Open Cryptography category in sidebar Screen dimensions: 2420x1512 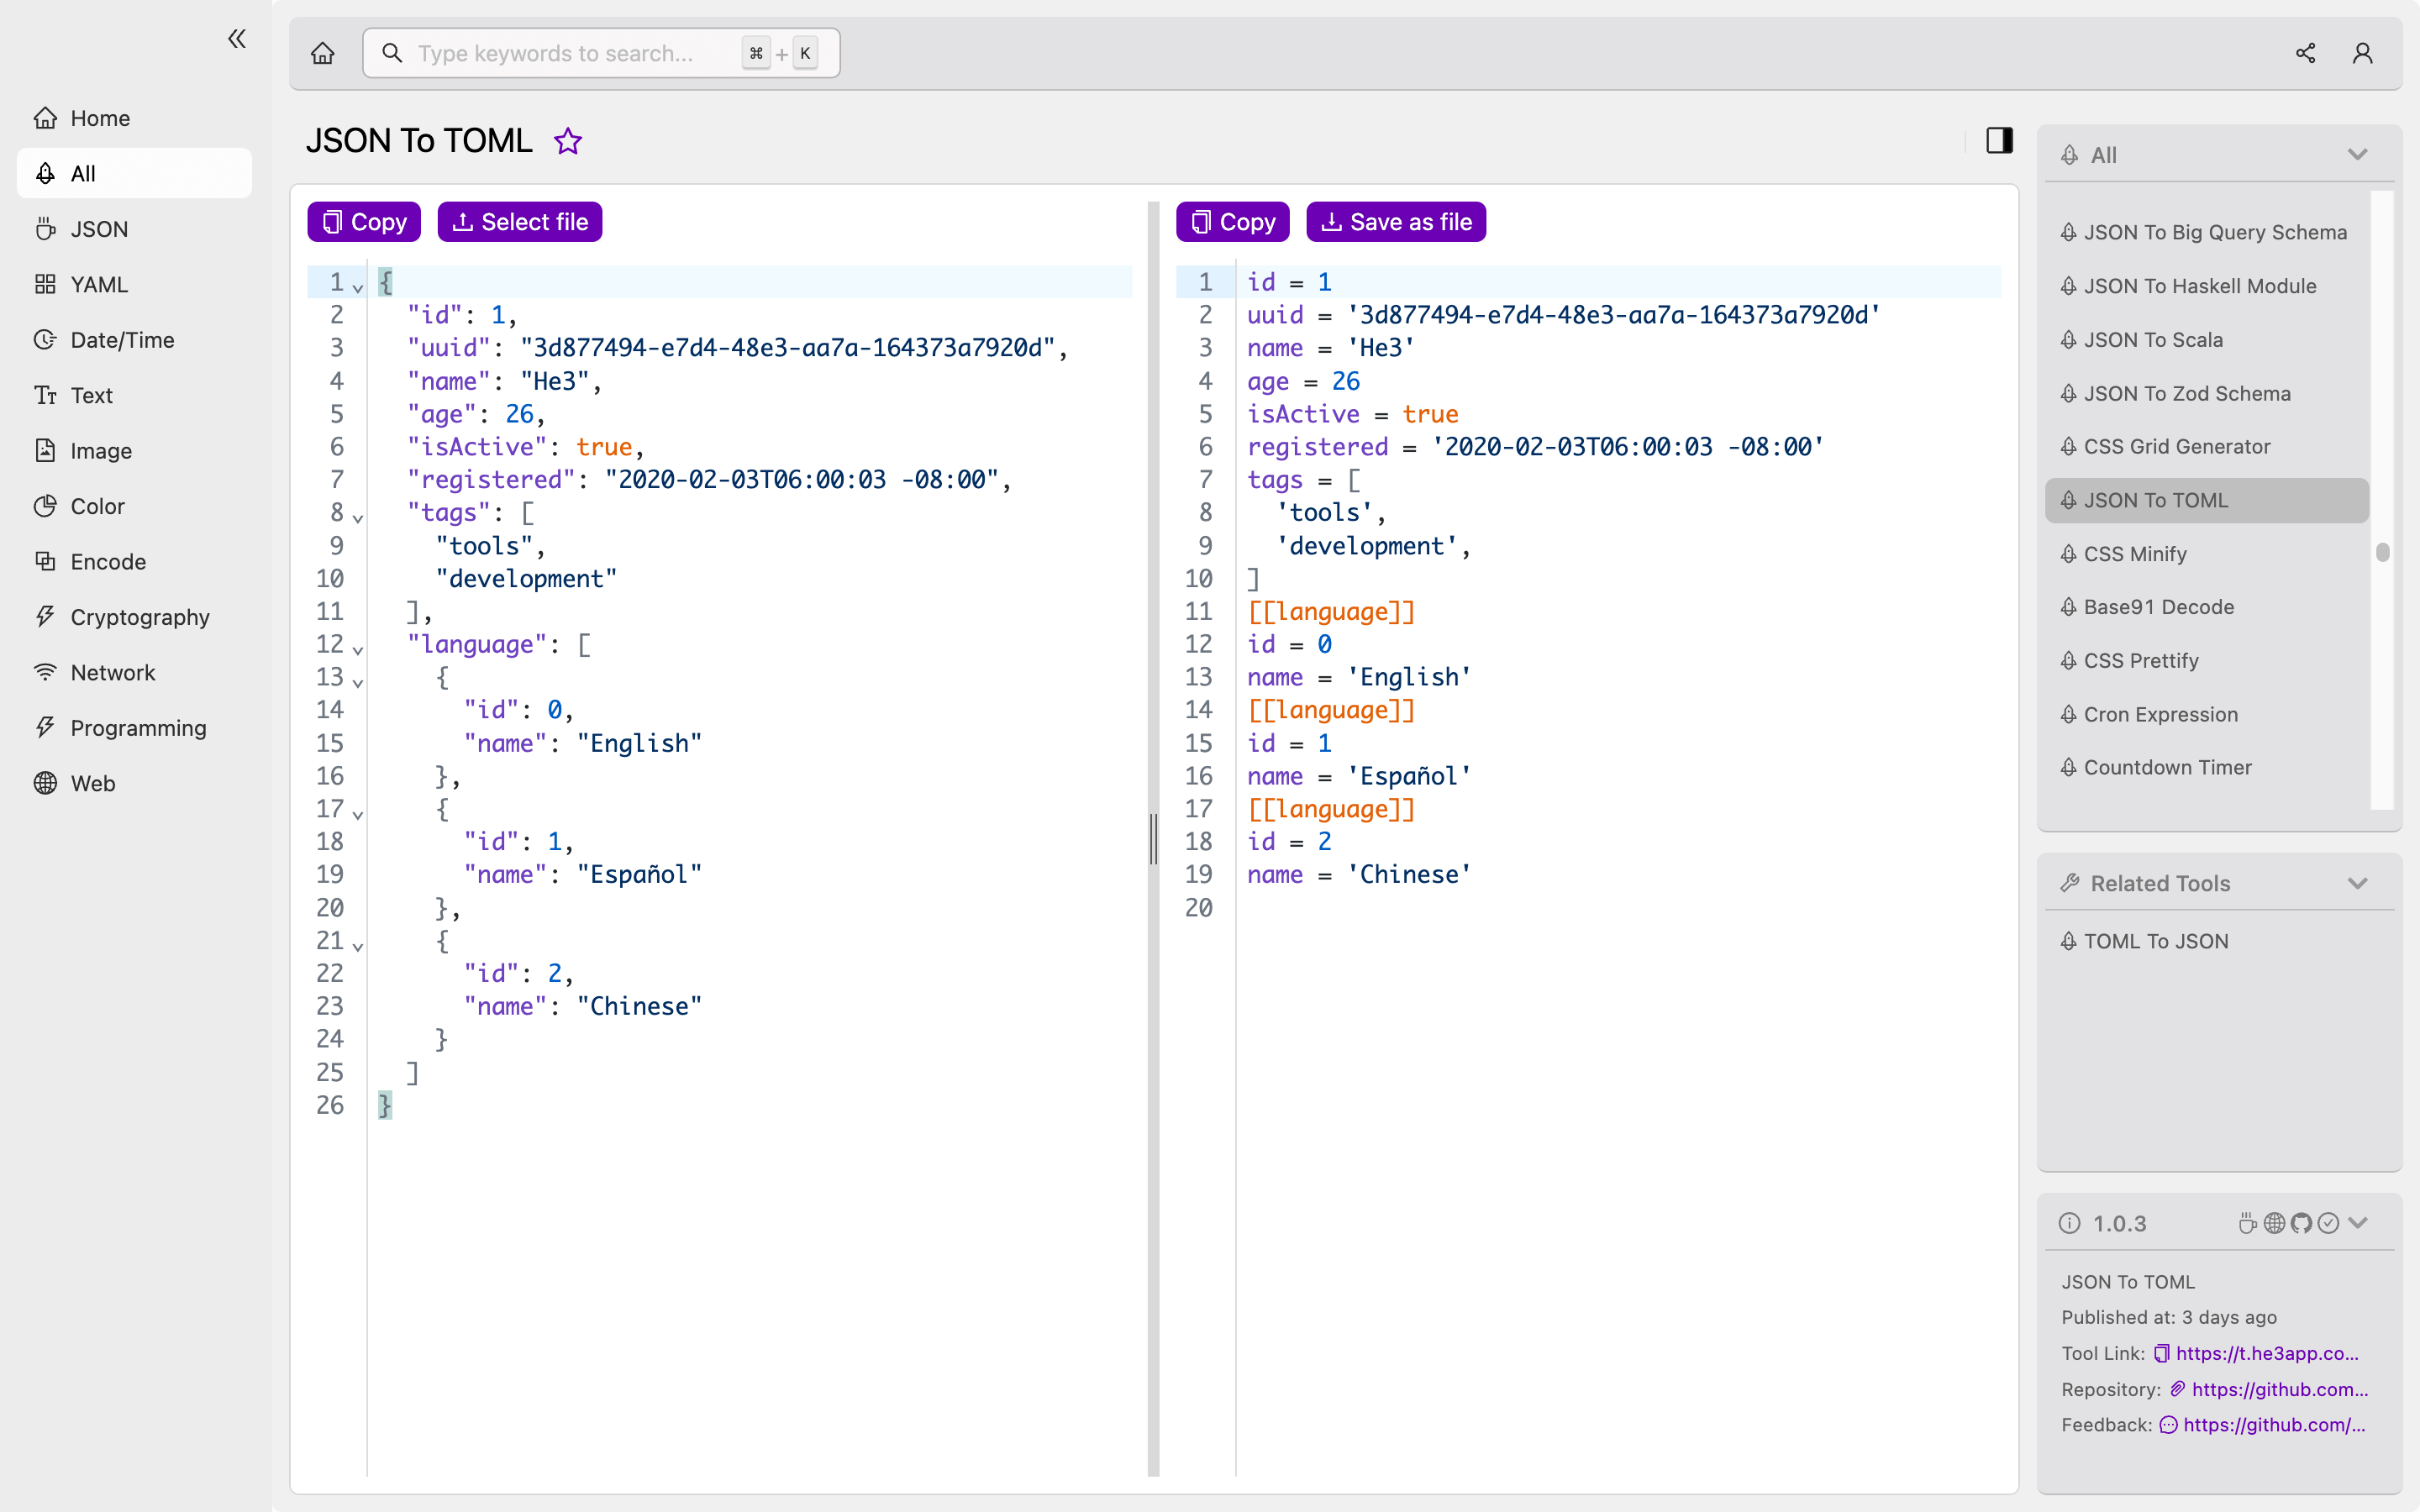(x=134, y=617)
